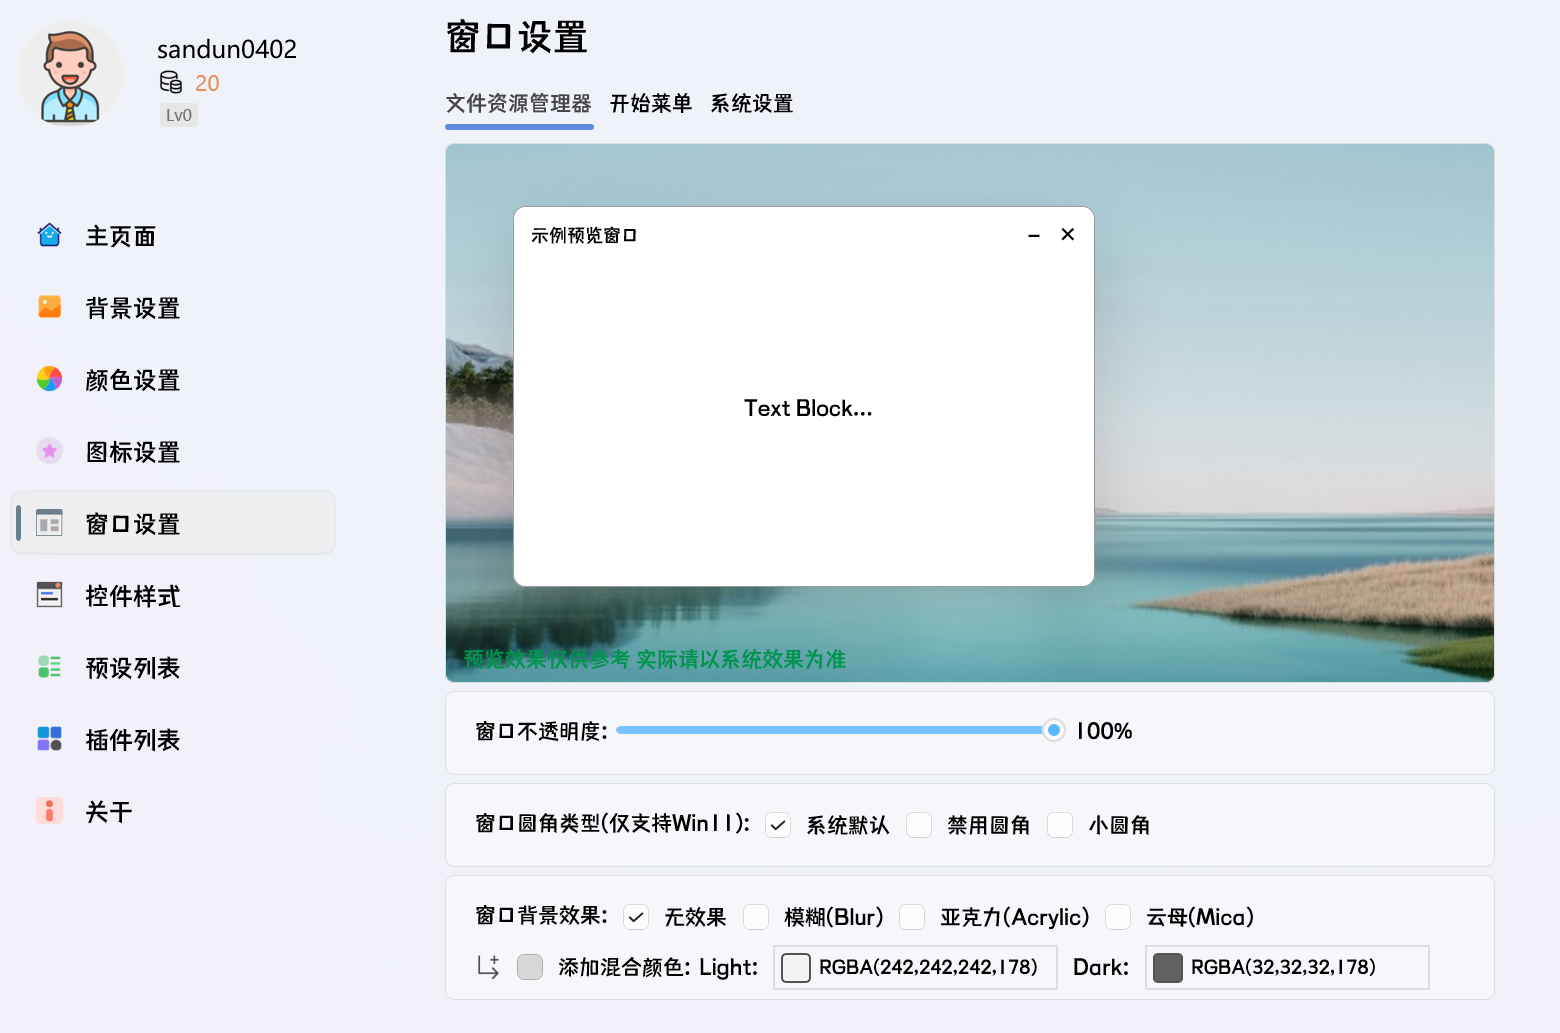Enable the 模糊(Blur) checkbox
Image resolution: width=1560 pixels, height=1033 pixels.
[x=756, y=917]
